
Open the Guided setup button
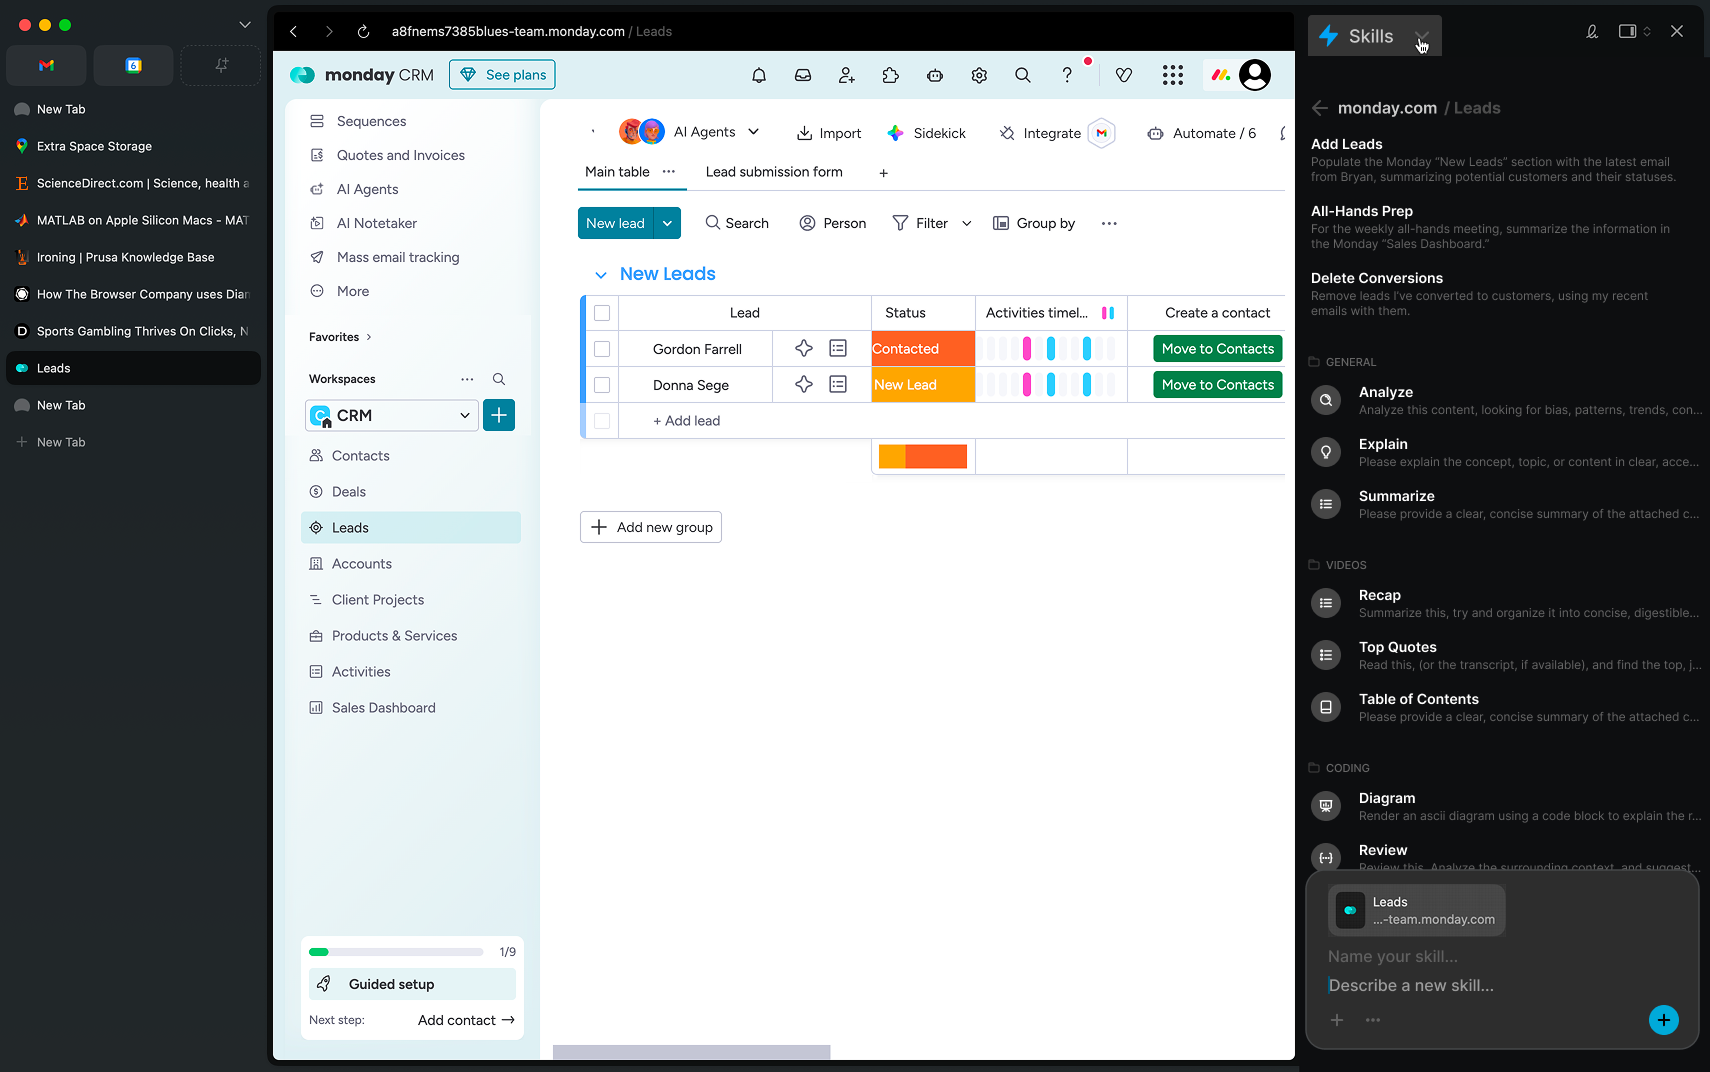(412, 984)
